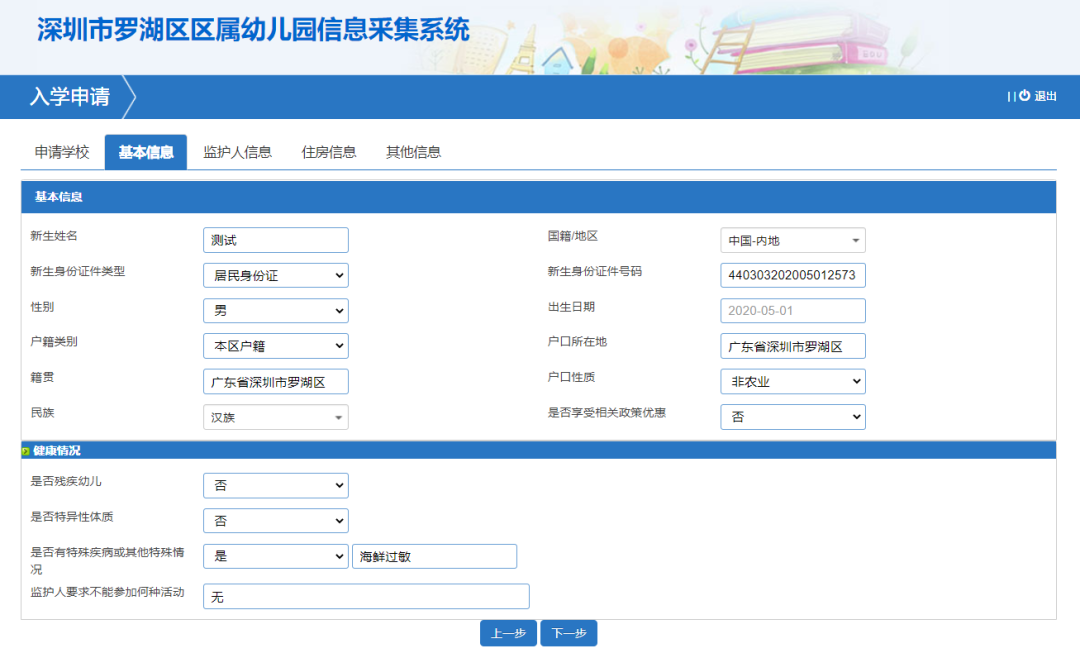Open the 监护人信息 tab
The height and width of the screenshot is (653, 1080).
(237, 152)
